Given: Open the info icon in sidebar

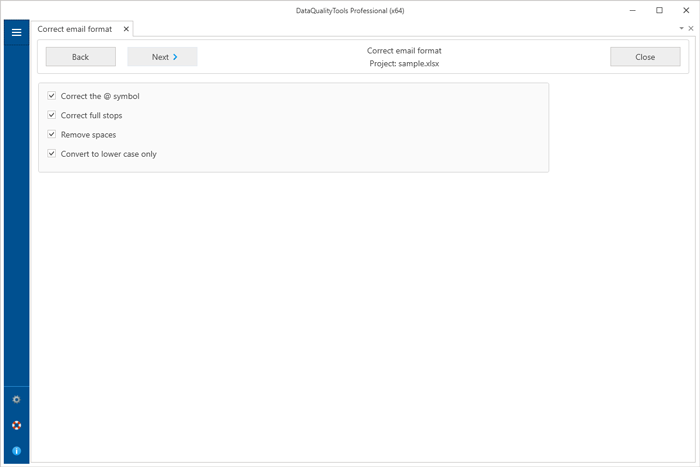Looking at the screenshot, I should tap(17, 451).
